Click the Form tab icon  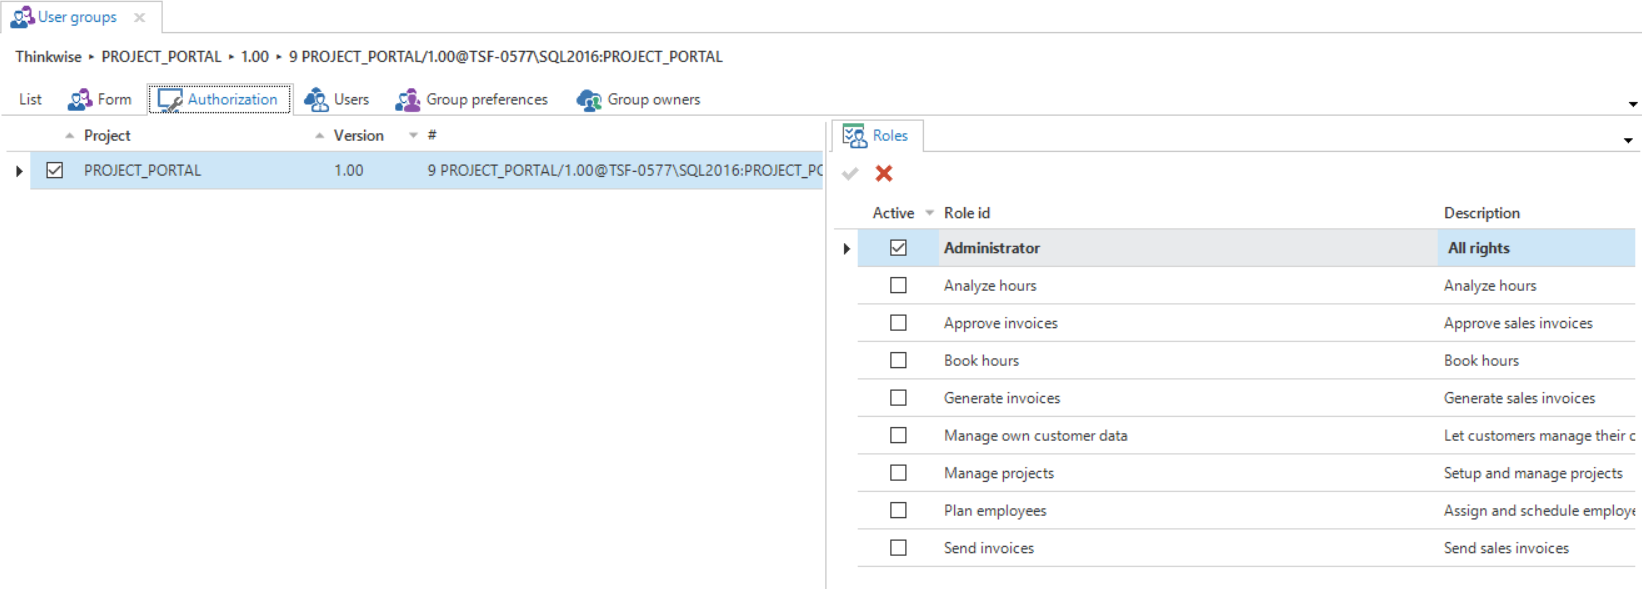coord(80,100)
